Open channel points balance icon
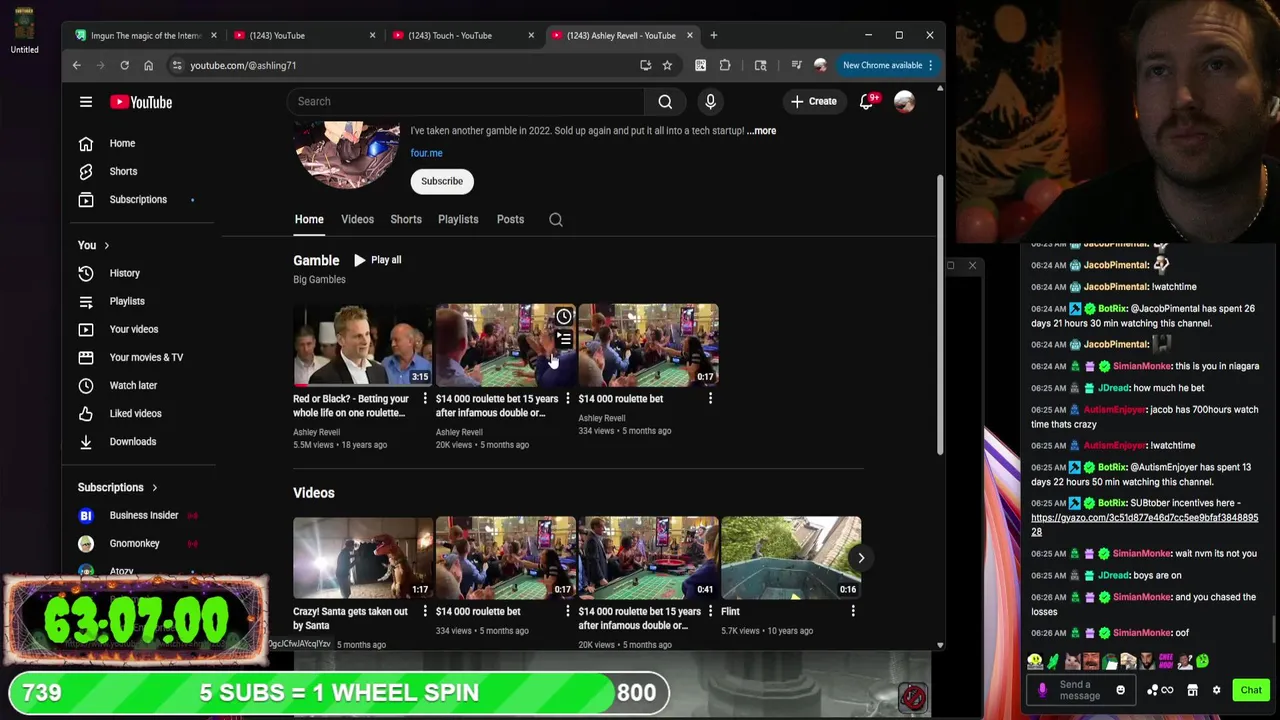Screen dimensions: 1280x720 click(1159, 690)
